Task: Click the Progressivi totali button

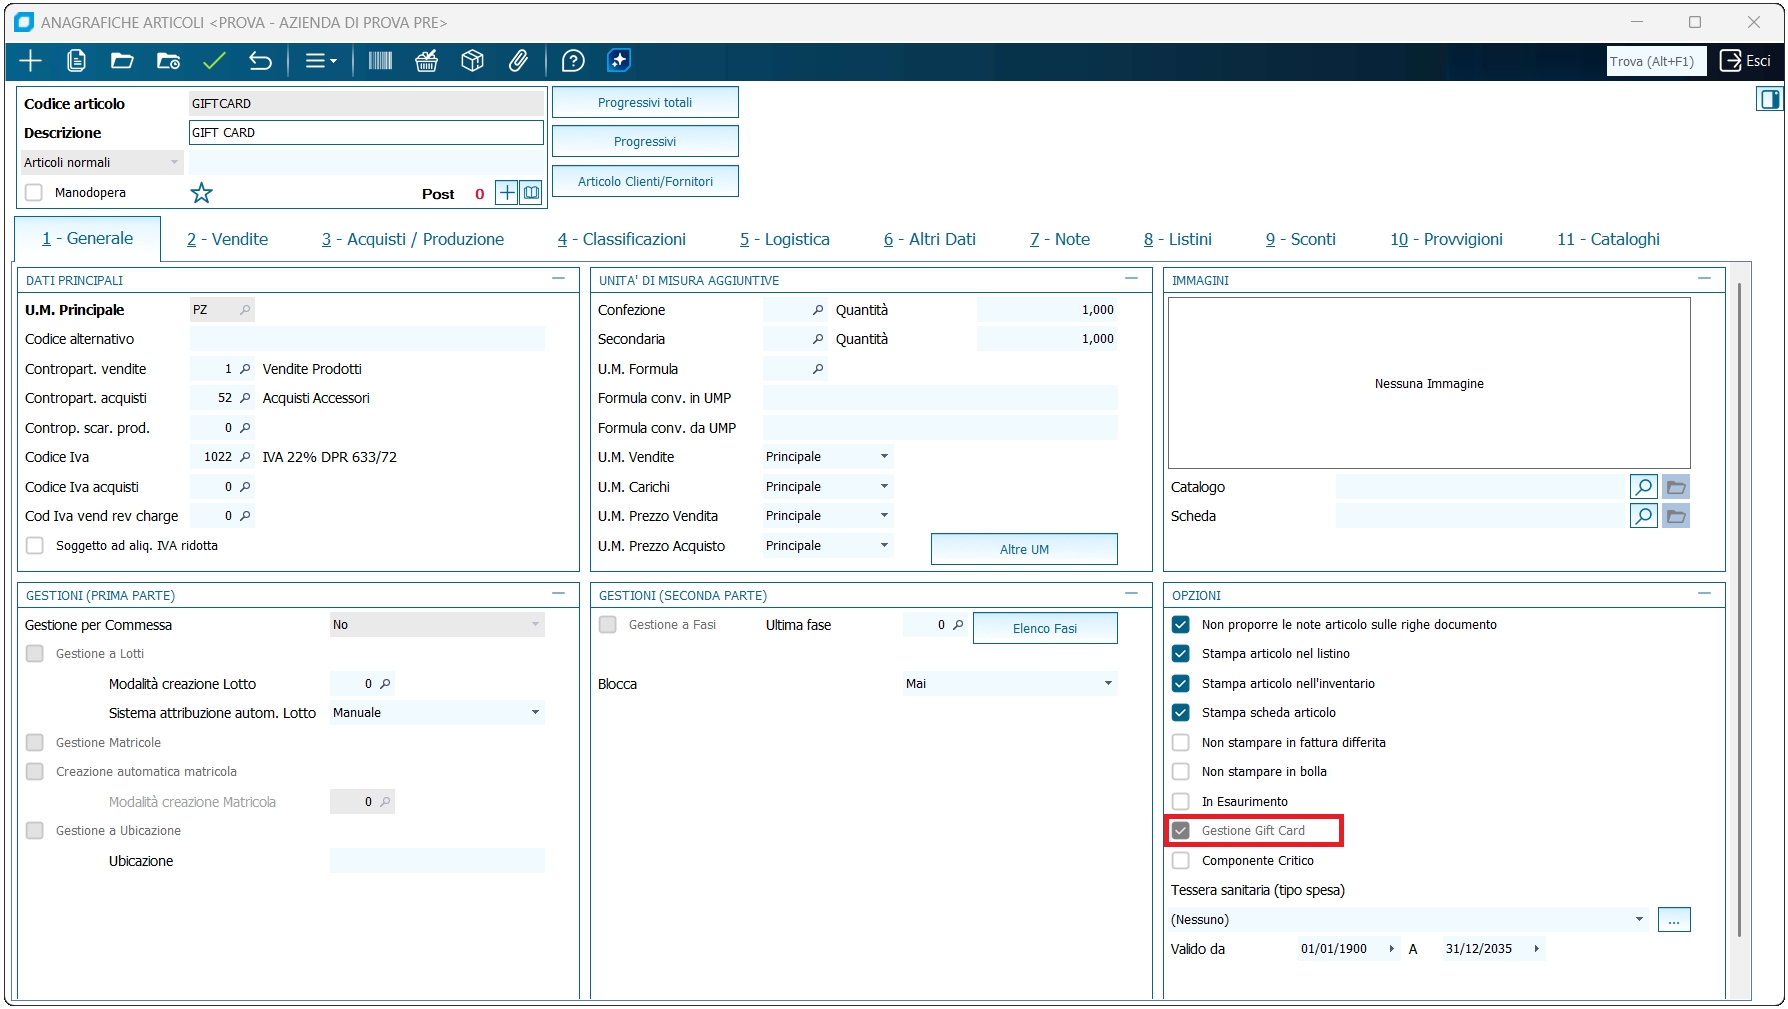Action: click(645, 103)
